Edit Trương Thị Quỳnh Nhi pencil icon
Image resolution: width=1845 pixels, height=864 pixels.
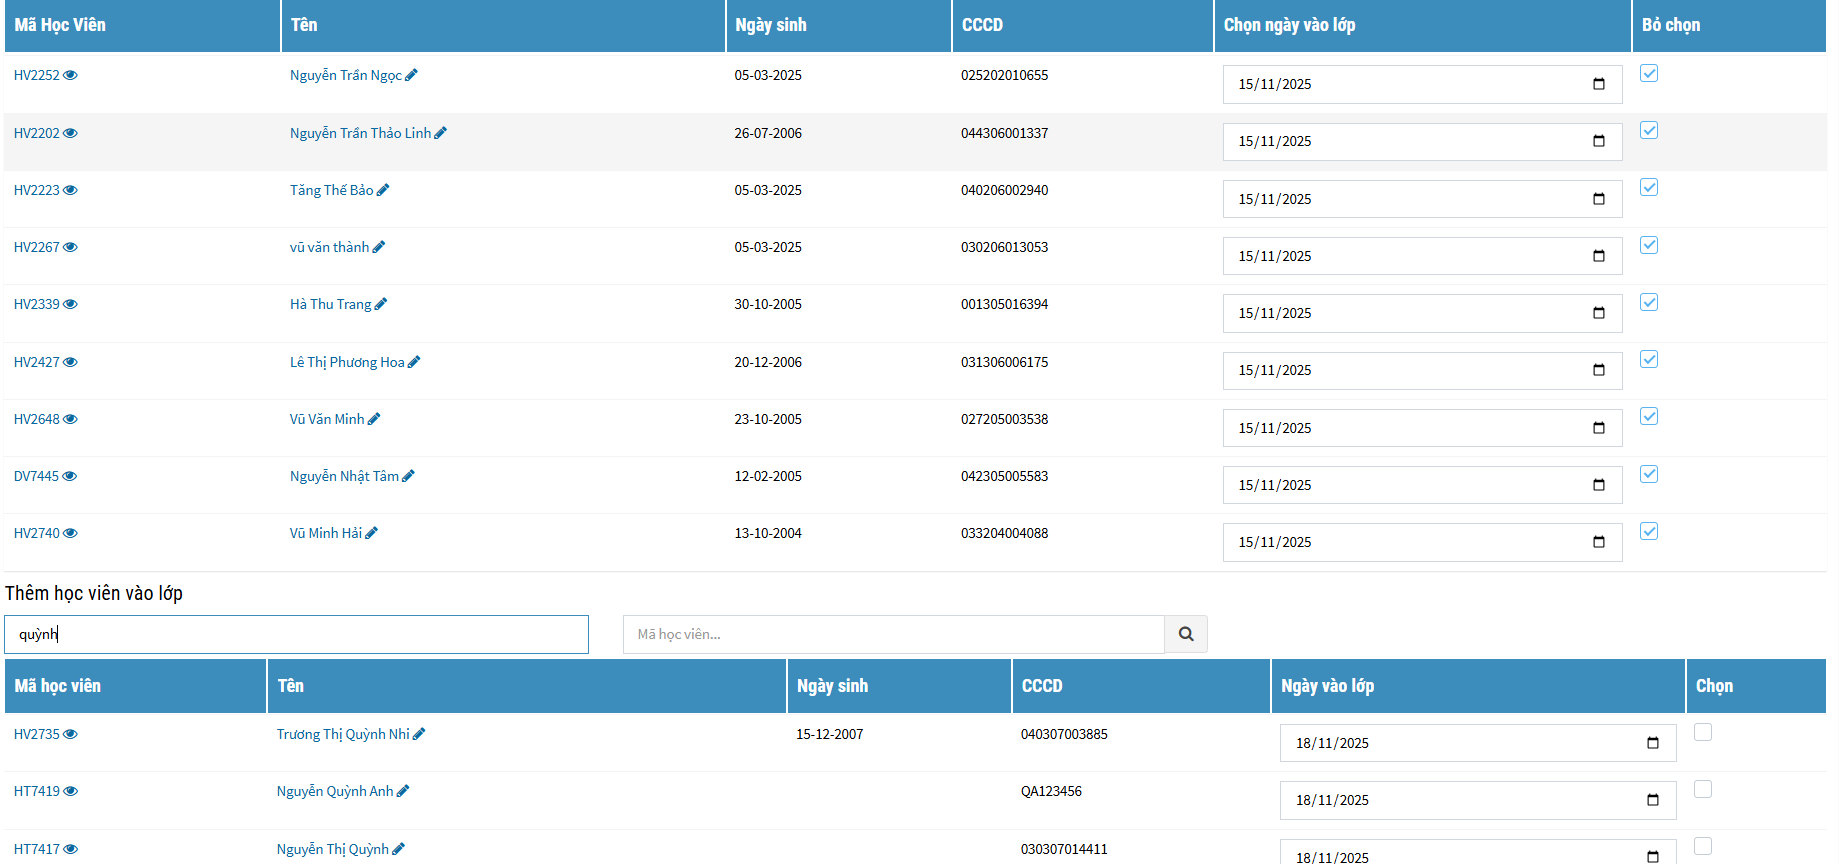click(419, 734)
